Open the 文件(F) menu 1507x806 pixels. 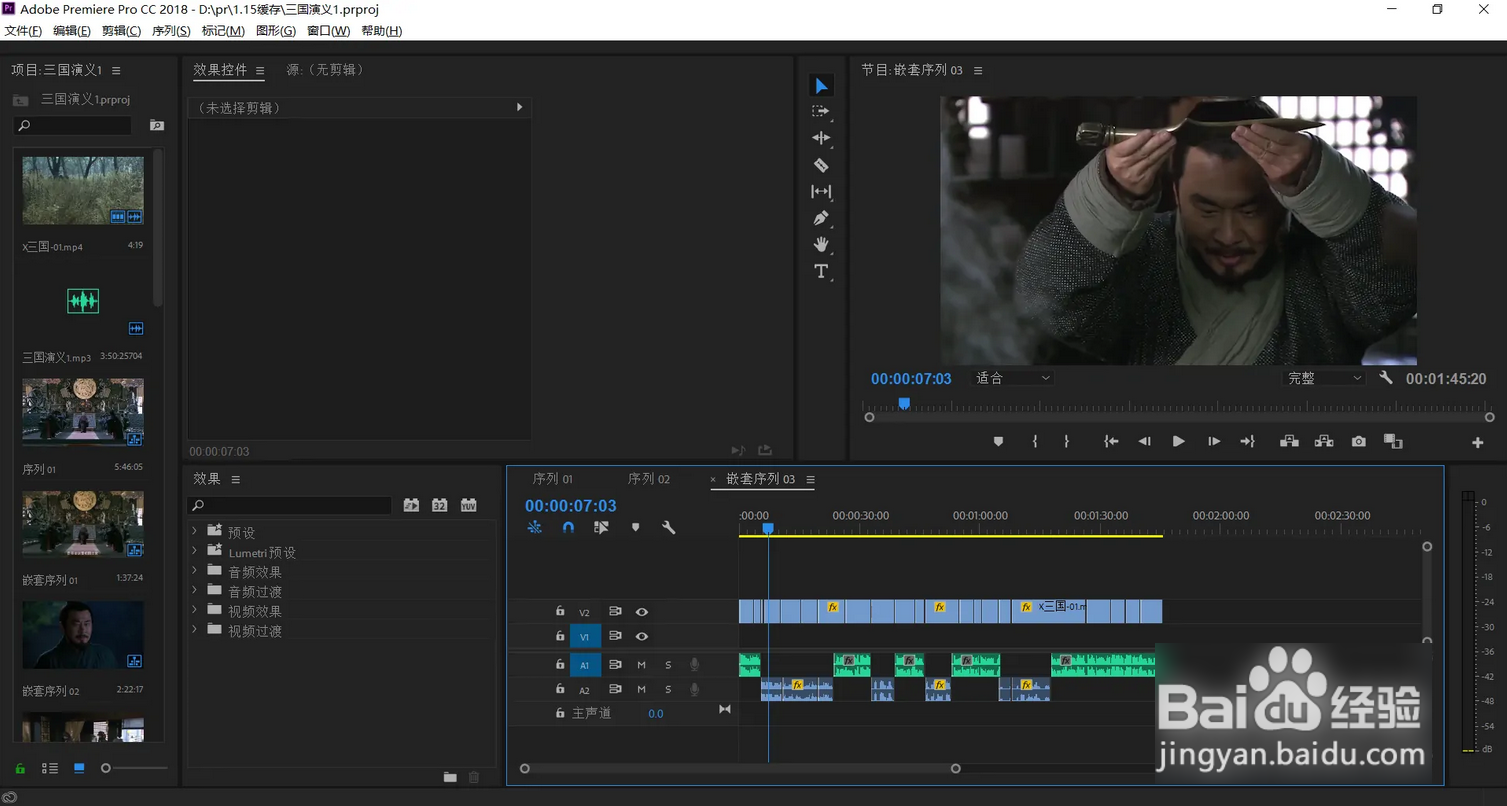click(23, 31)
